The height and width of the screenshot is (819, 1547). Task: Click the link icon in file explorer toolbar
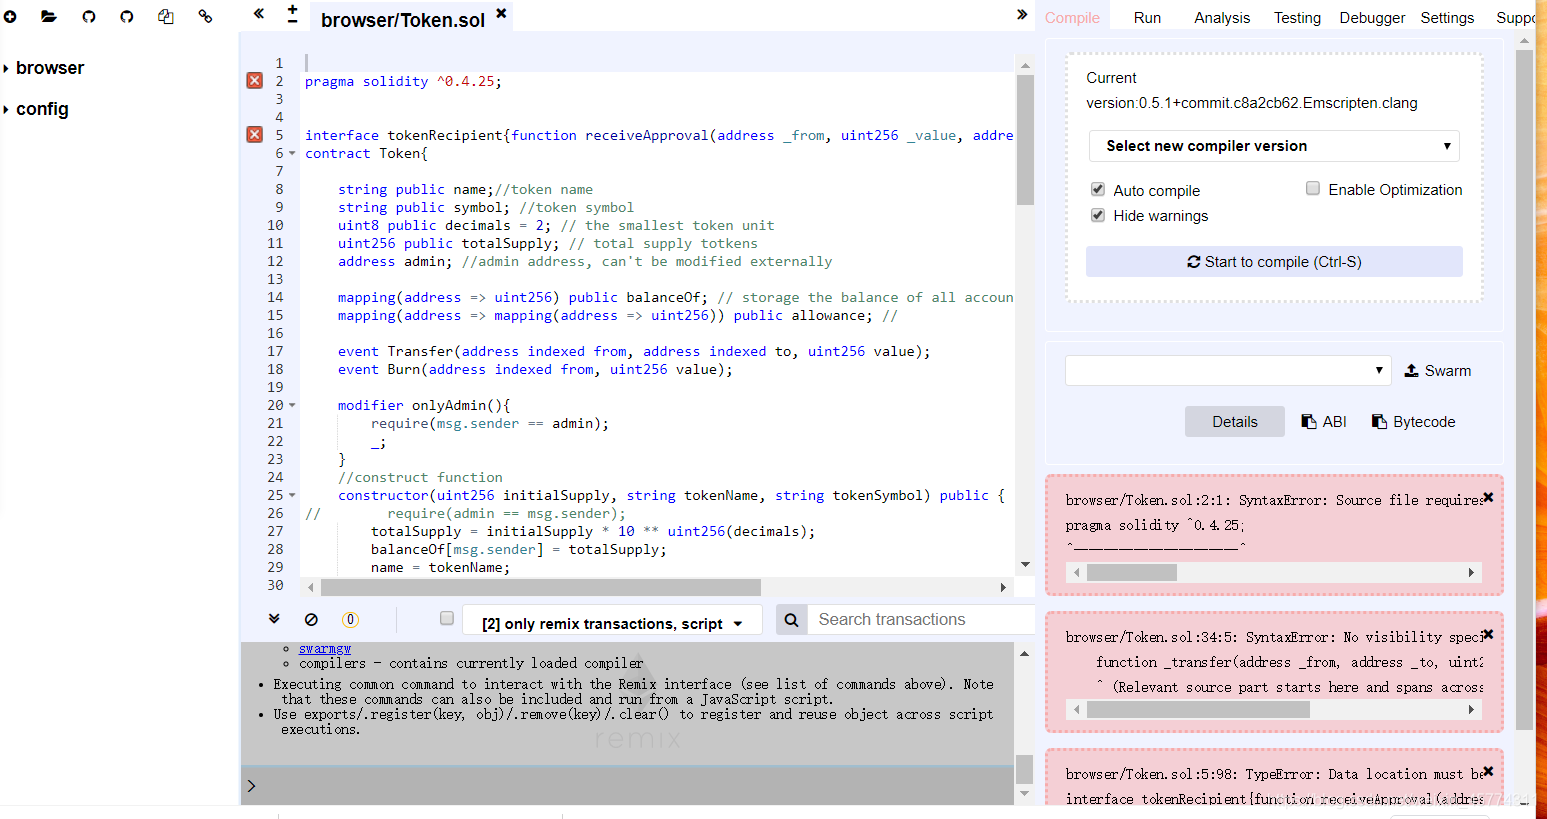click(x=205, y=17)
